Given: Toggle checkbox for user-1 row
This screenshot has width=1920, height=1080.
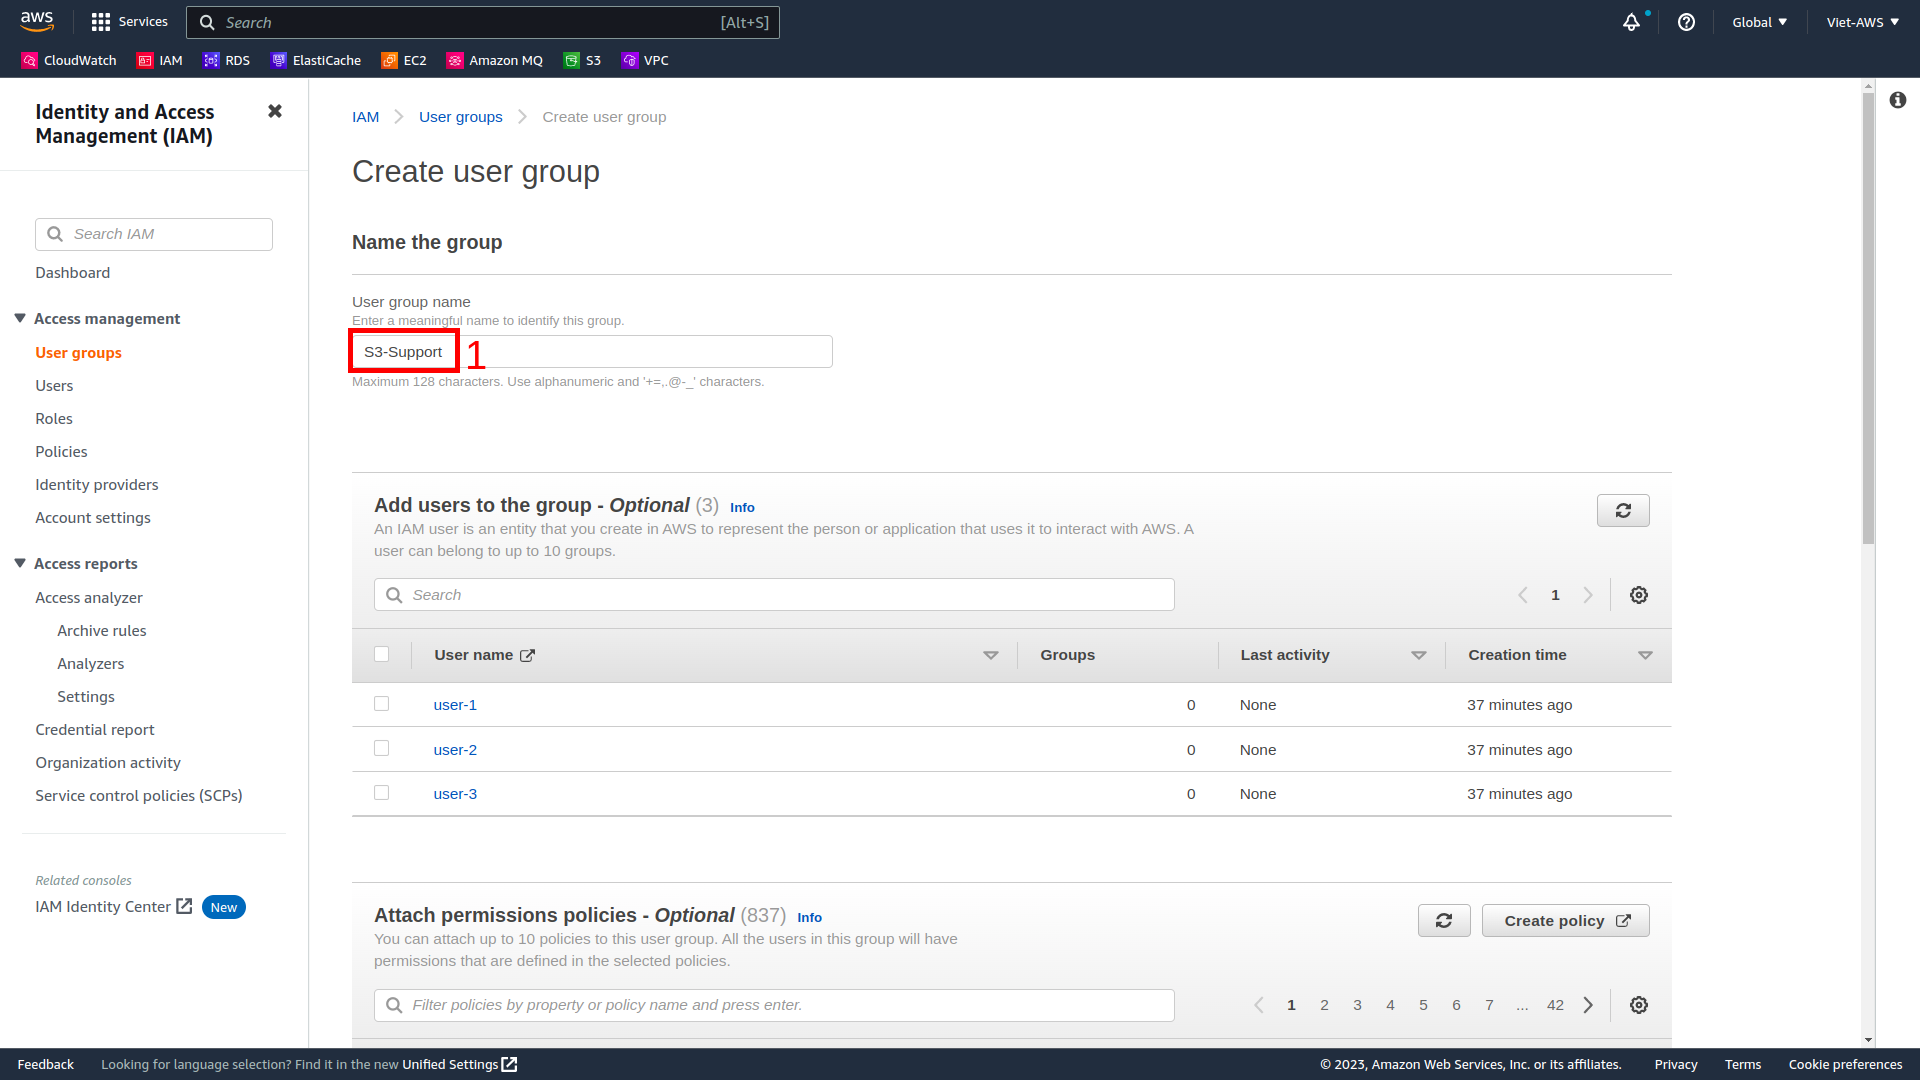Looking at the screenshot, I should [x=382, y=703].
